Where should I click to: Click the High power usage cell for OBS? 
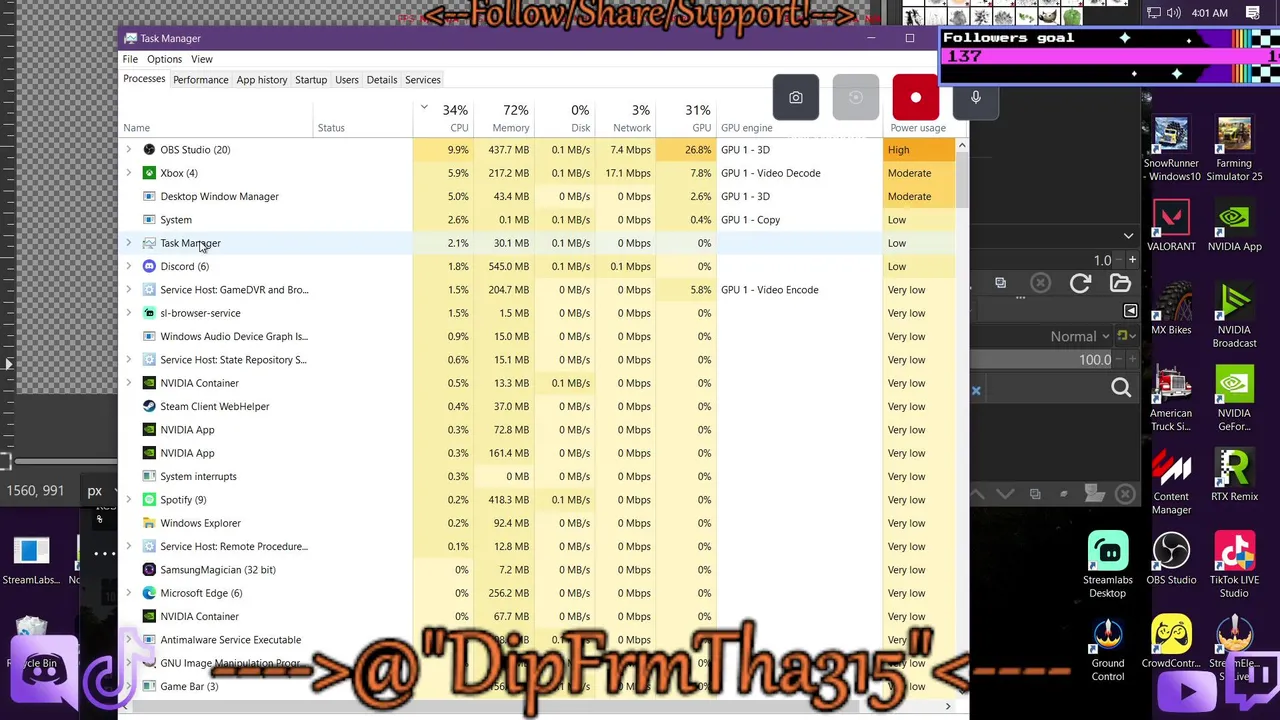click(919, 150)
